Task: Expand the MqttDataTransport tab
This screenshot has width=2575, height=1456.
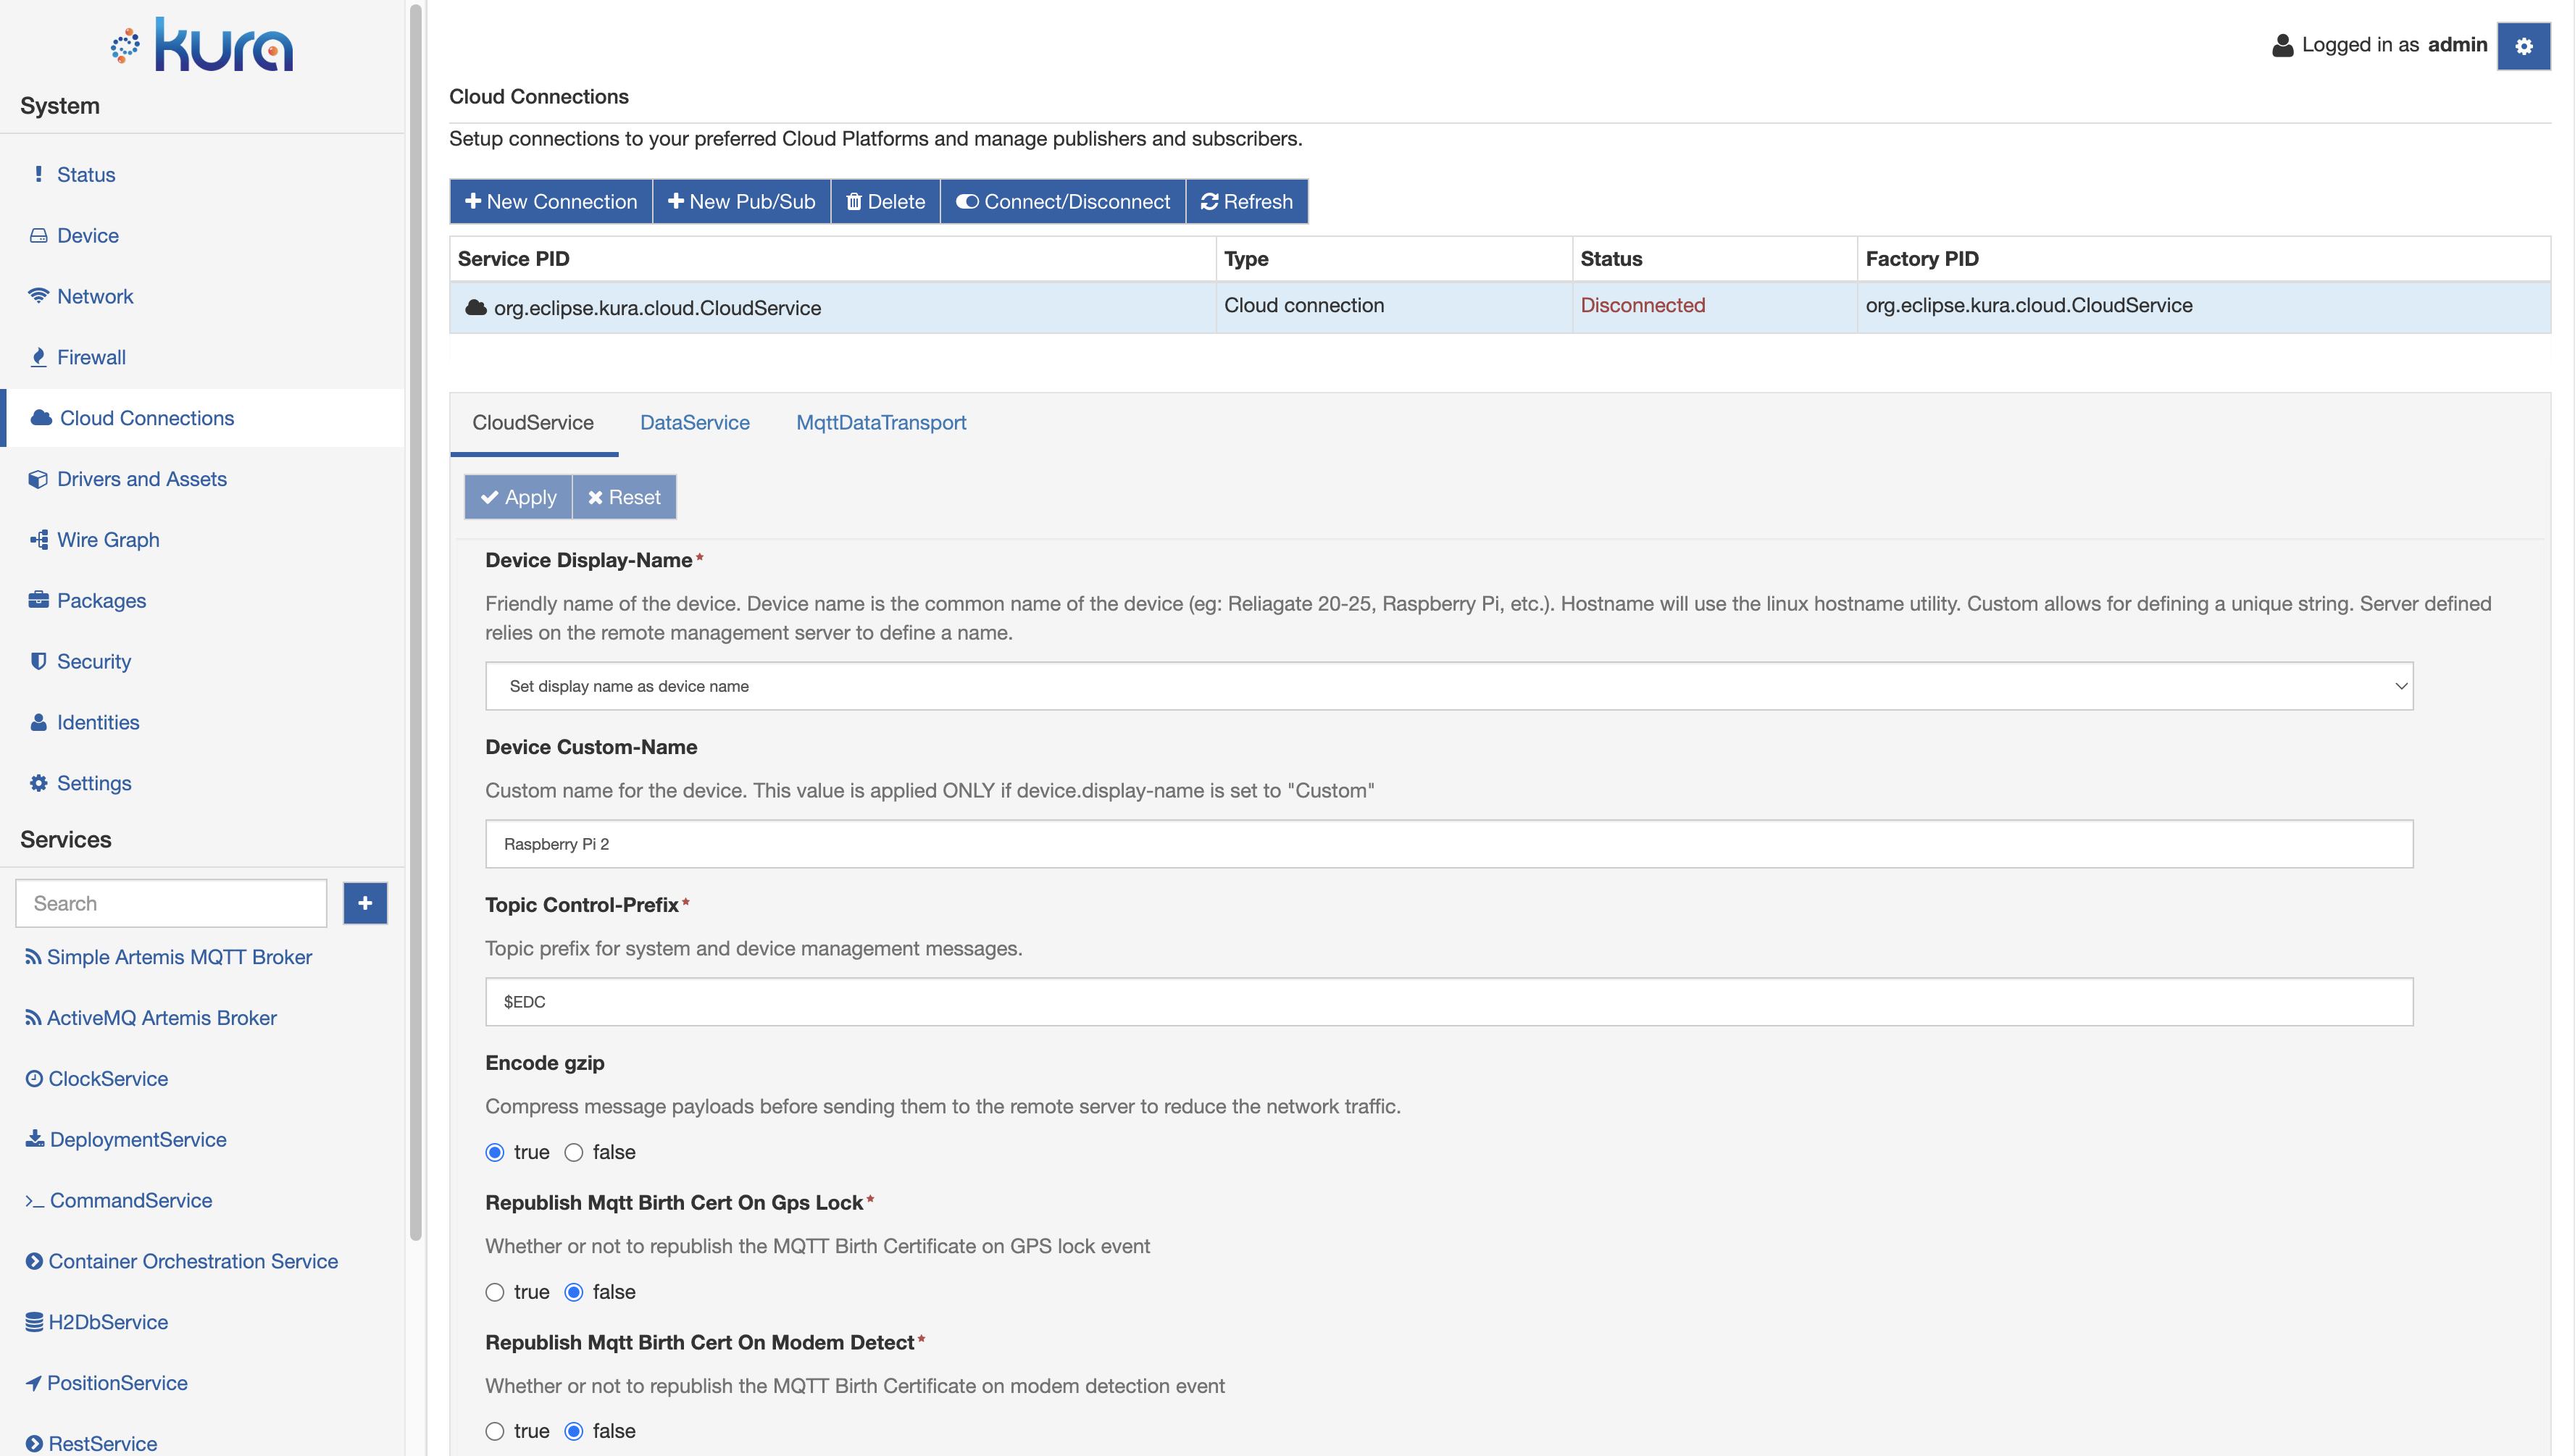Action: point(881,421)
